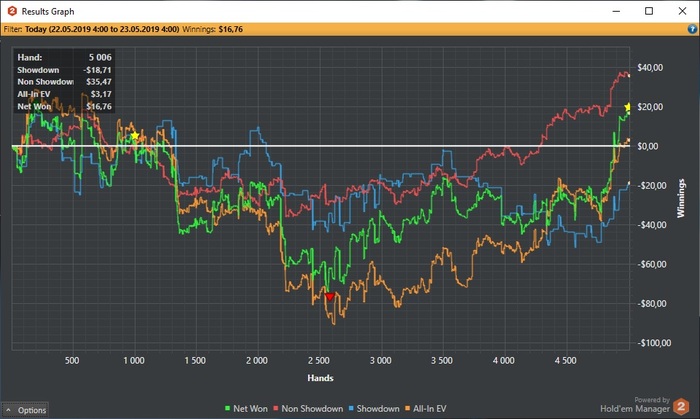The image size is (700, 419).
Task: Click the All-In EV value '$3,17'
Action: tap(101, 94)
